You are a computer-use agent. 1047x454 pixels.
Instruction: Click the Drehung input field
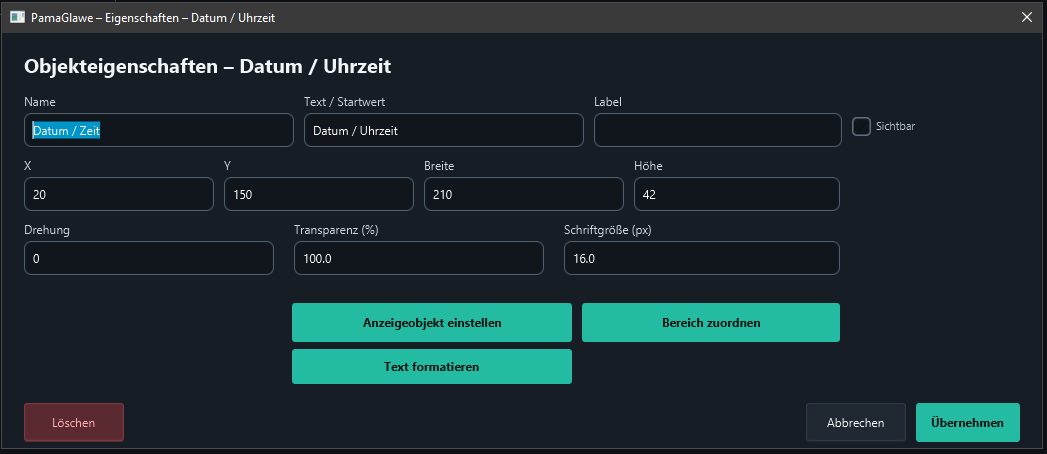pos(149,258)
